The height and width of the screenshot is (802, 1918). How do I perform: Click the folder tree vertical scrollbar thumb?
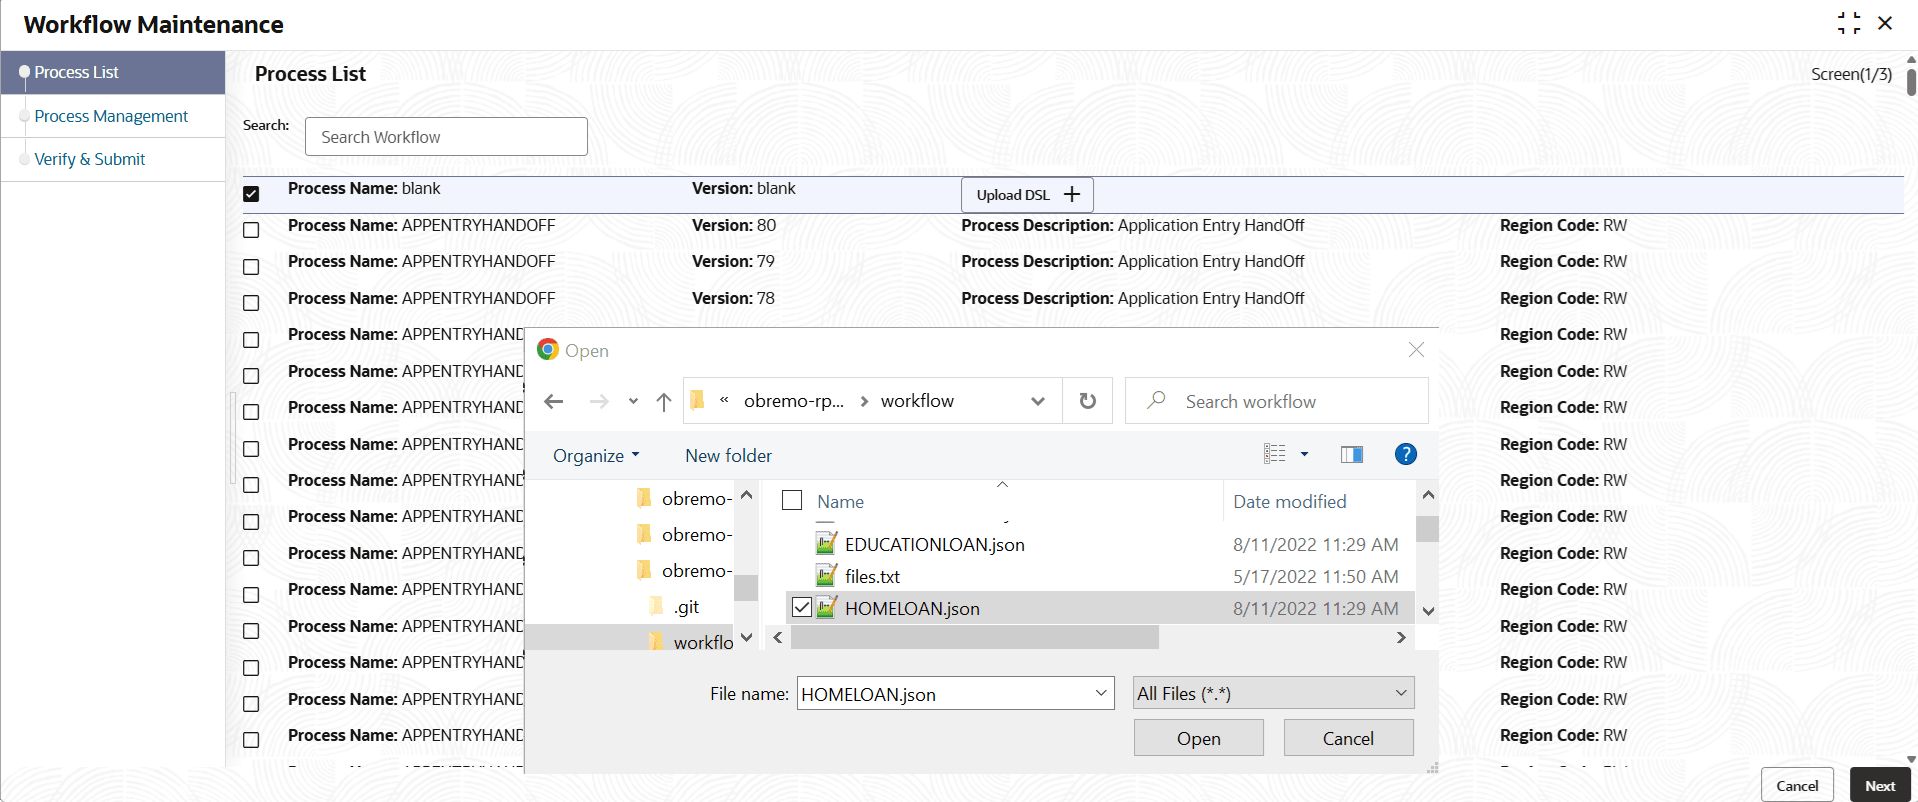[x=746, y=587]
